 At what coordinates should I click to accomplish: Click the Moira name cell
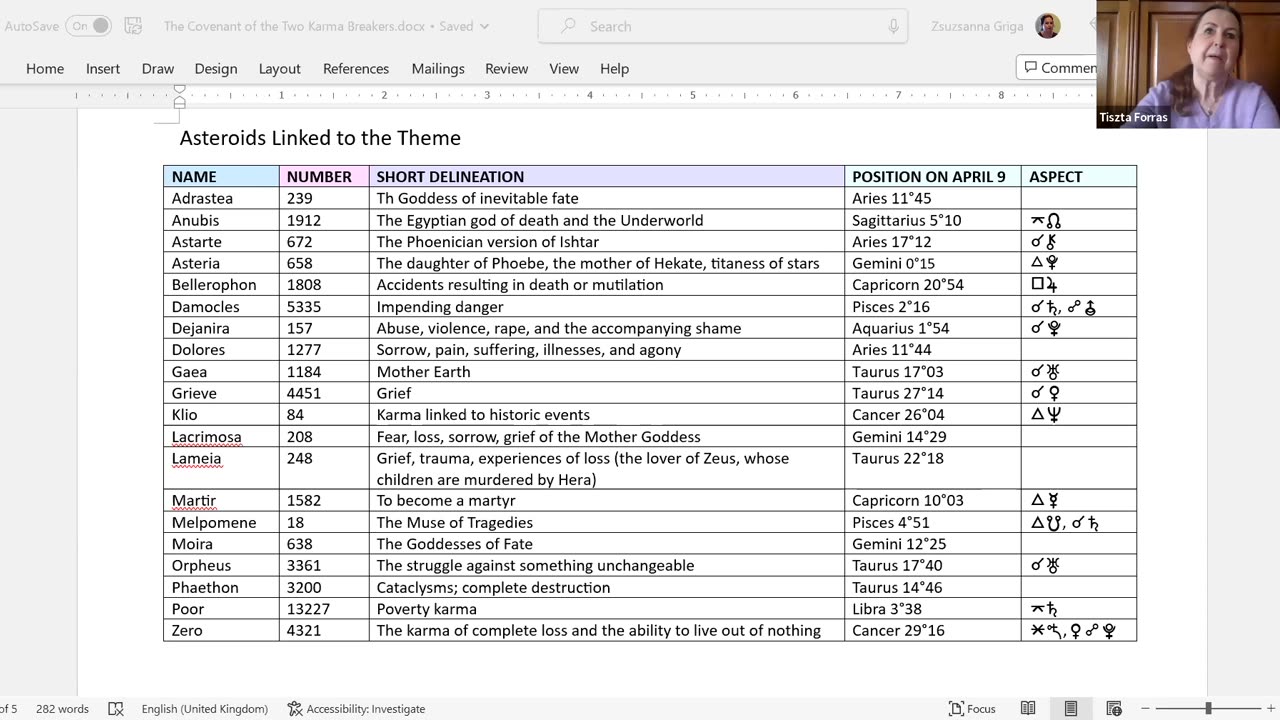[x=221, y=544]
